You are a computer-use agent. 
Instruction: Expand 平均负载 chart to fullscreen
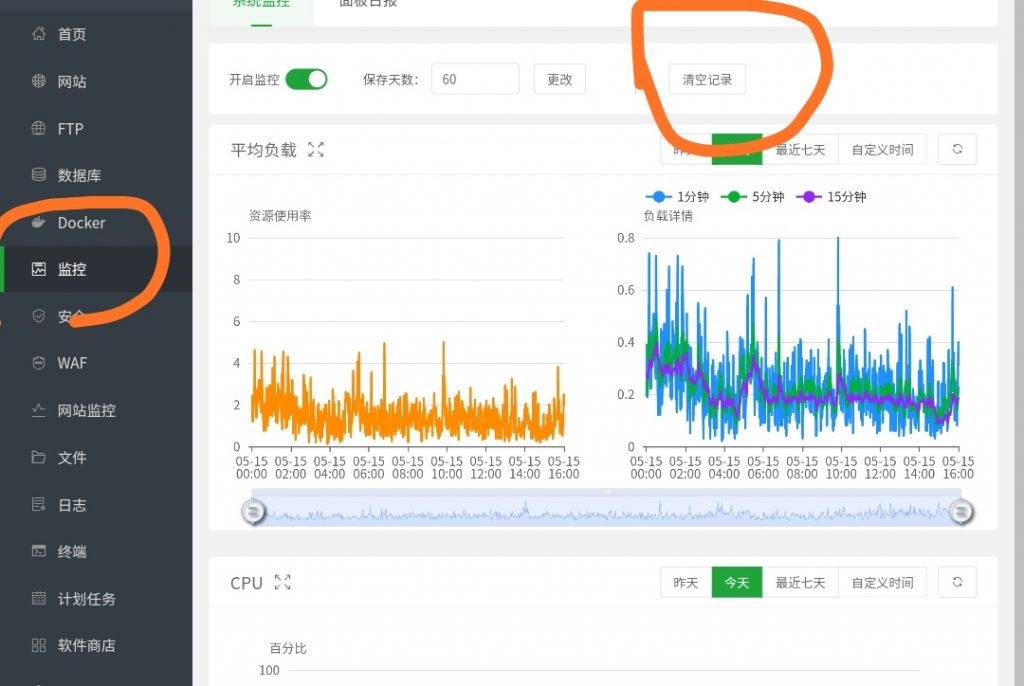(316, 150)
